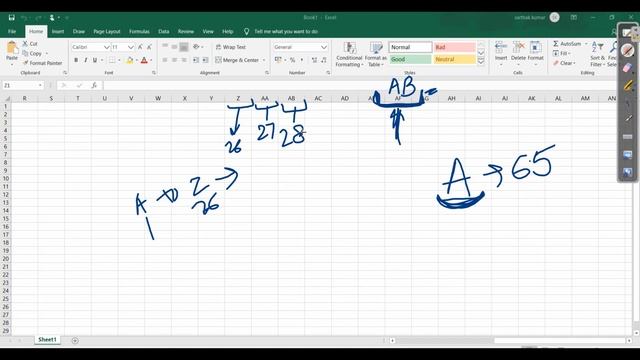Click the Paste clipboard icon
The height and width of the screenshot is (360, 640).
click(12, 48)
